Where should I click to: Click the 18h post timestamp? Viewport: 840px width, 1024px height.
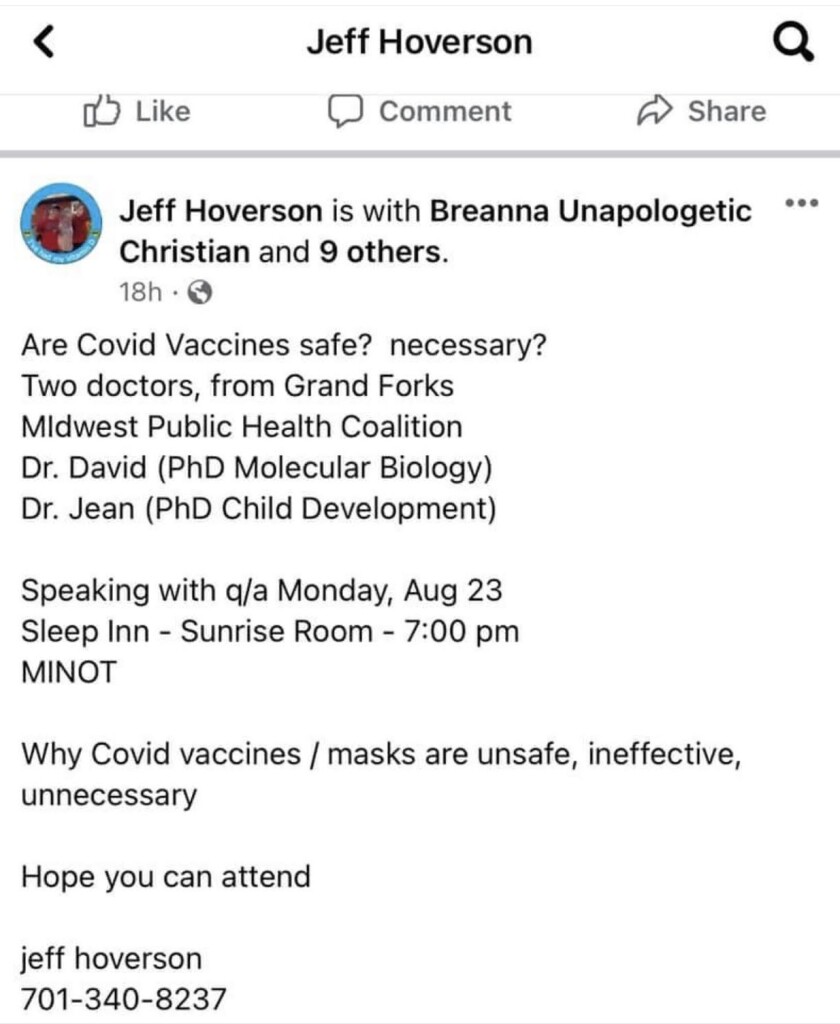[x=140, y=293]
